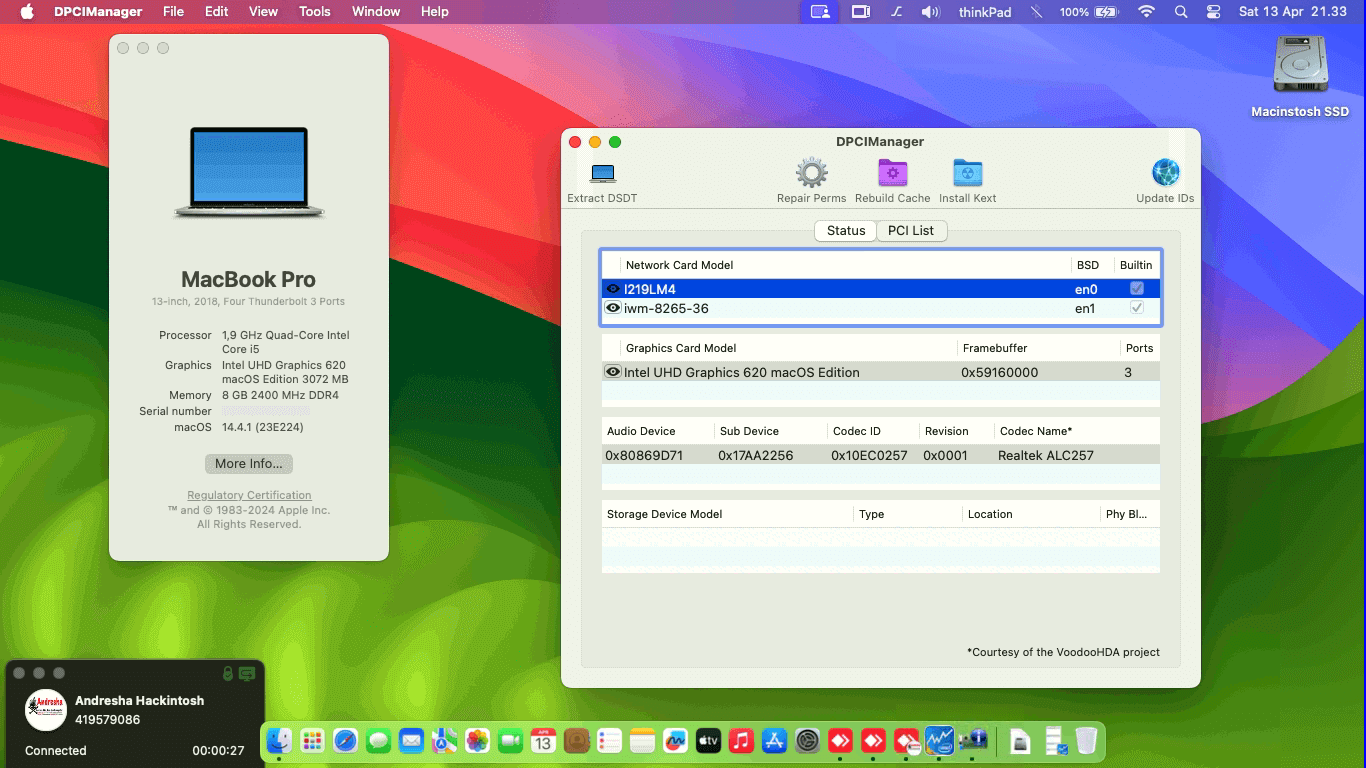The height and width of the screenshot is (768, 1366).
Task: Select the iwm-8265-36 network card row
Action: pos(881,308)
